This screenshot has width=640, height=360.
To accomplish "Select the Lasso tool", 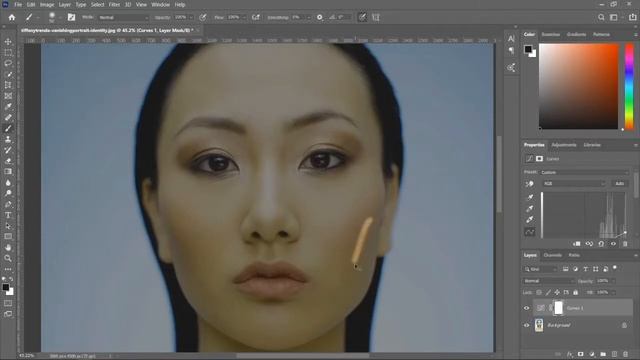I will click(8, 63).
